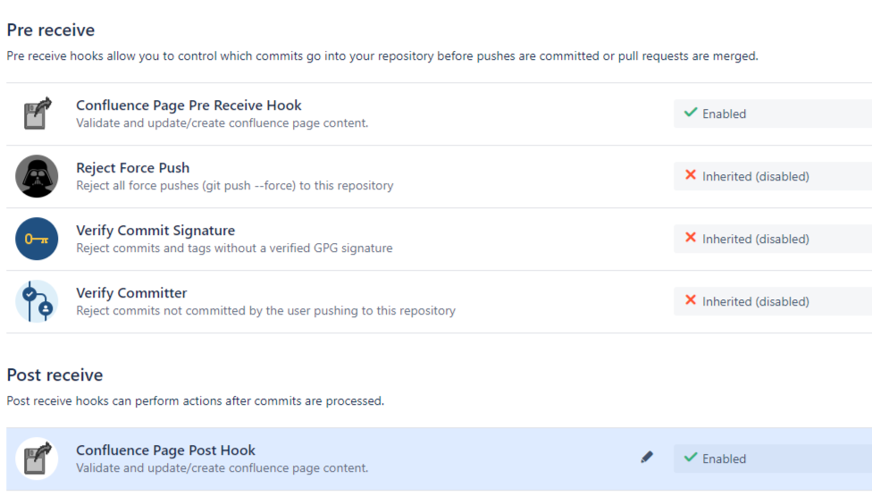Click the red X beside Verify Commit Signature status
Image resolution: width=872 pixels, height=496 pixels.
[690, 238]
